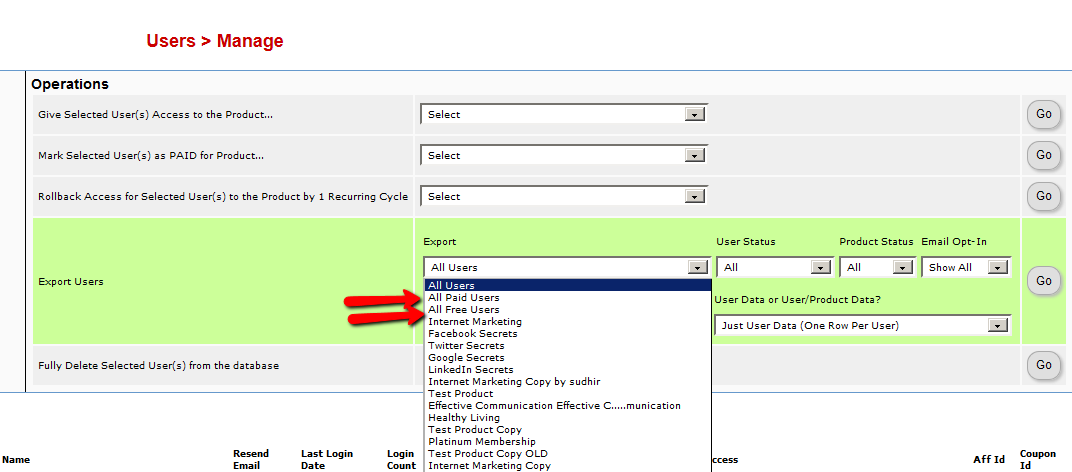Select All Free Users option
Screen dimensions: 1072x472
464,310
